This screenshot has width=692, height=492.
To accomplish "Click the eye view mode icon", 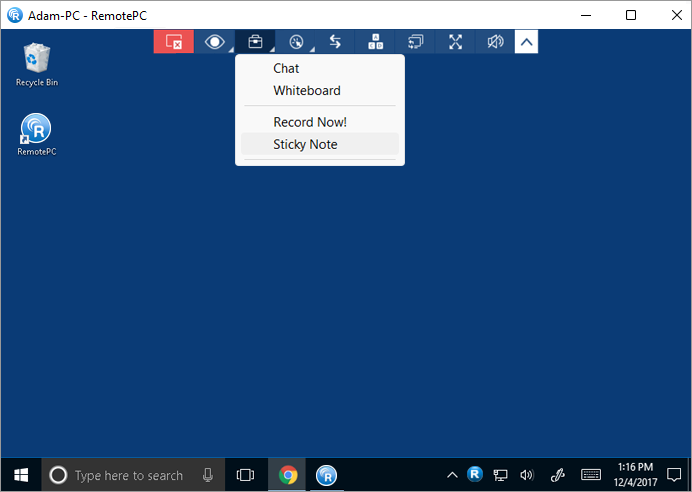I will [x=214, y=42].
